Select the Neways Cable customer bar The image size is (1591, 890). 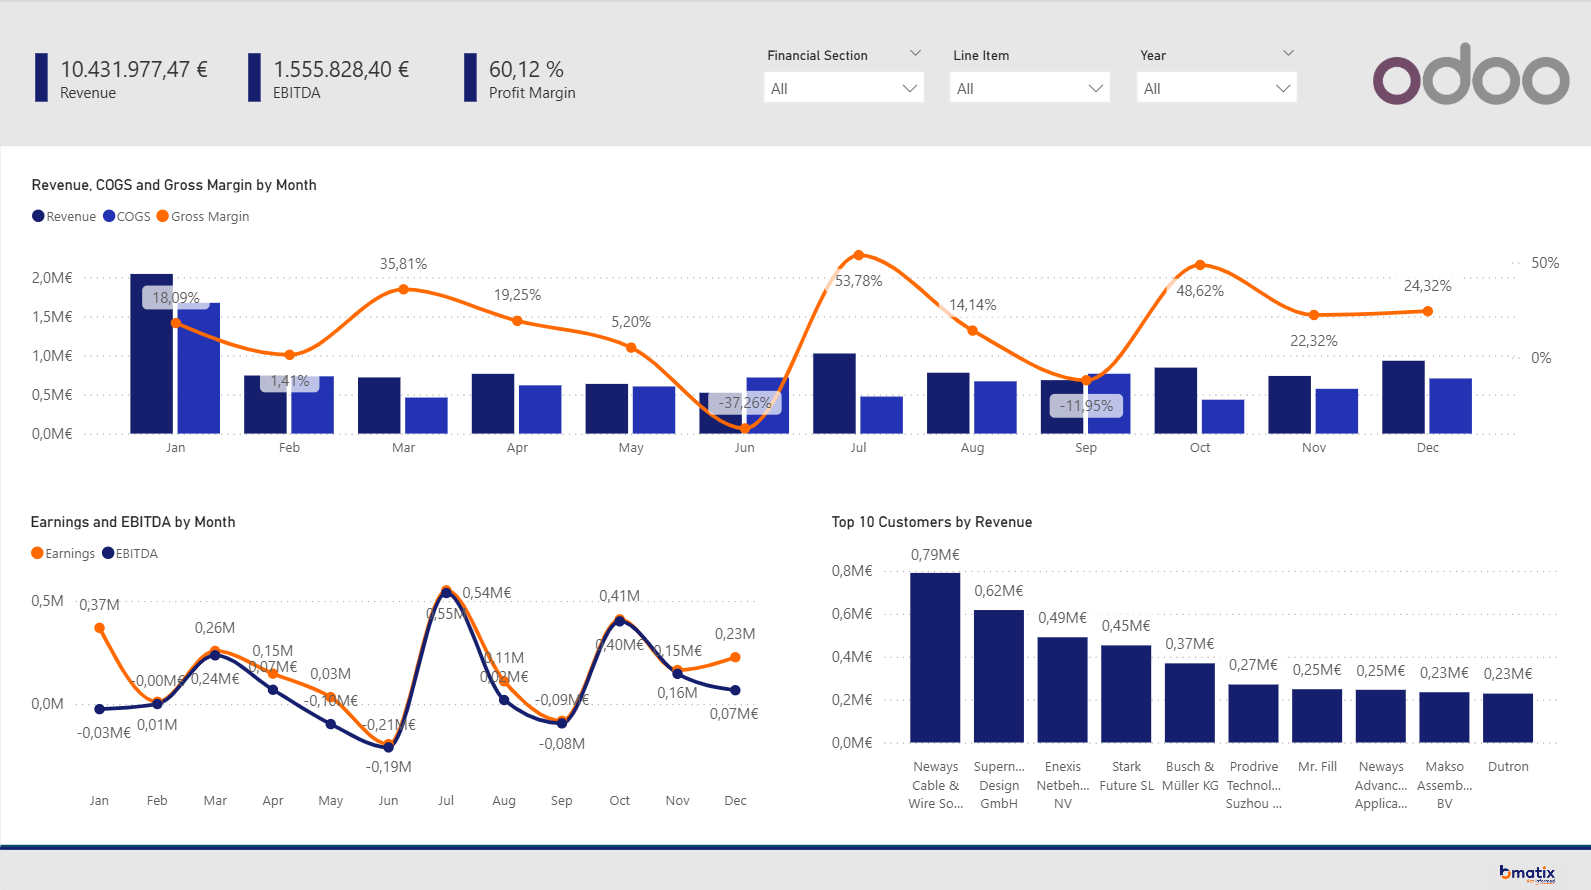pos(935,658)
